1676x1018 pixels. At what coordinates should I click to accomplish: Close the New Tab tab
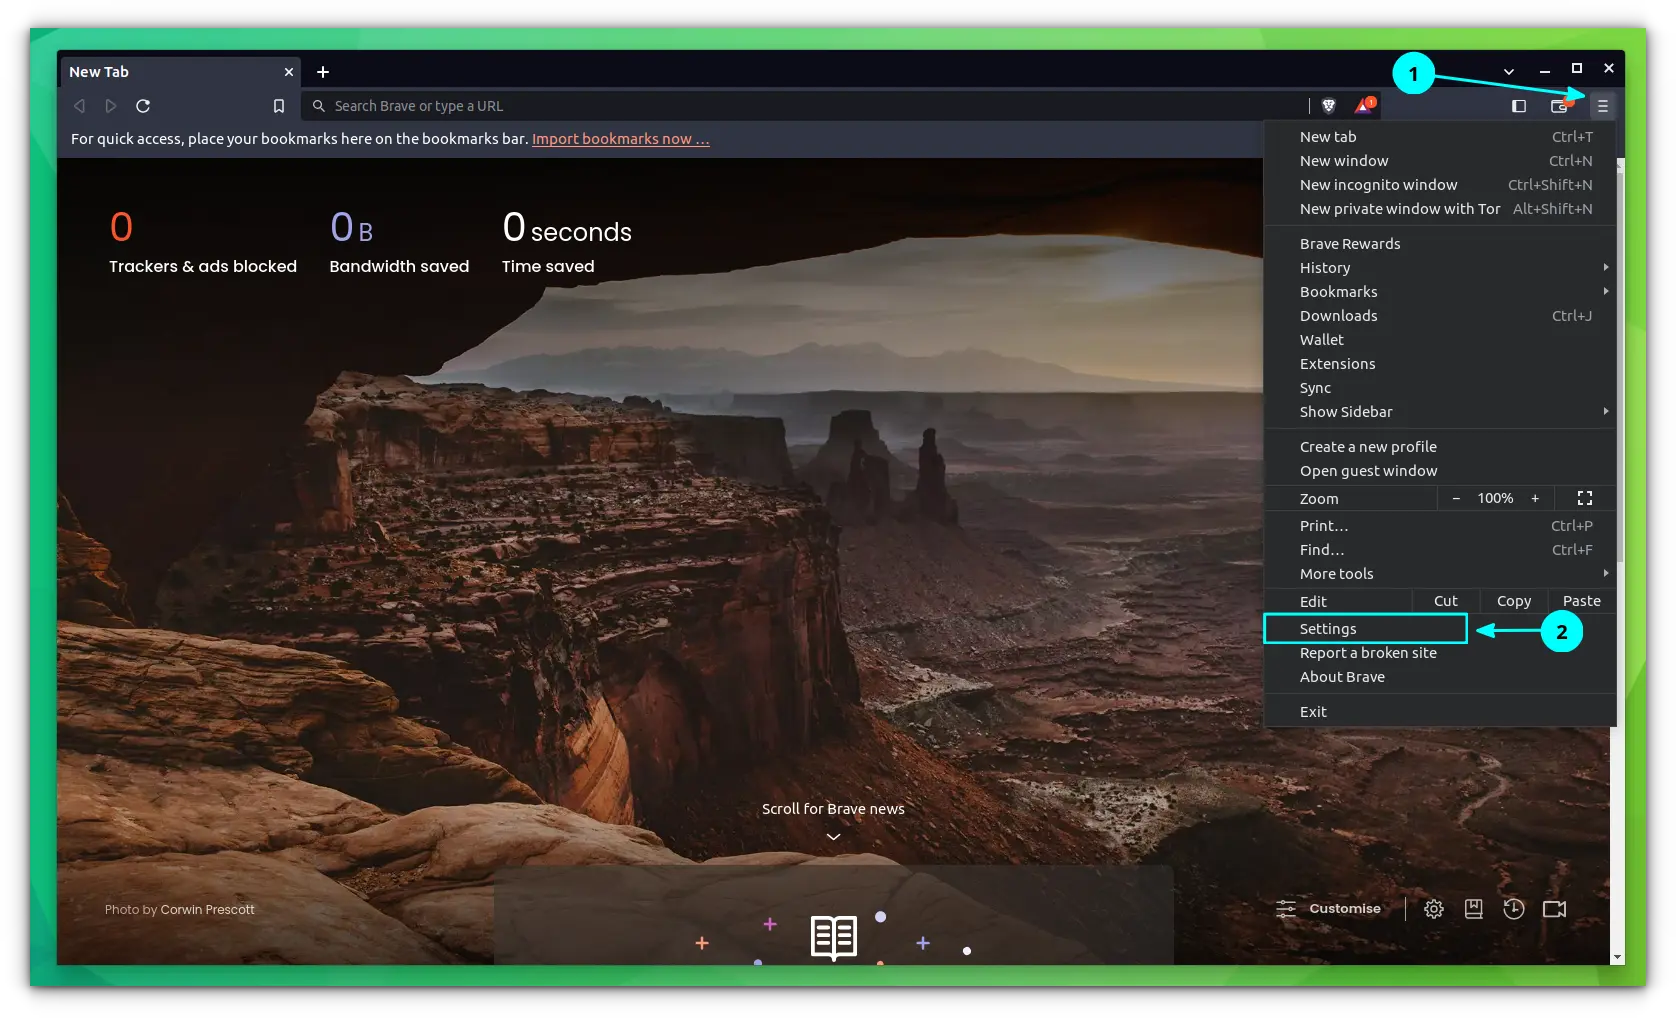pos(289,72)
